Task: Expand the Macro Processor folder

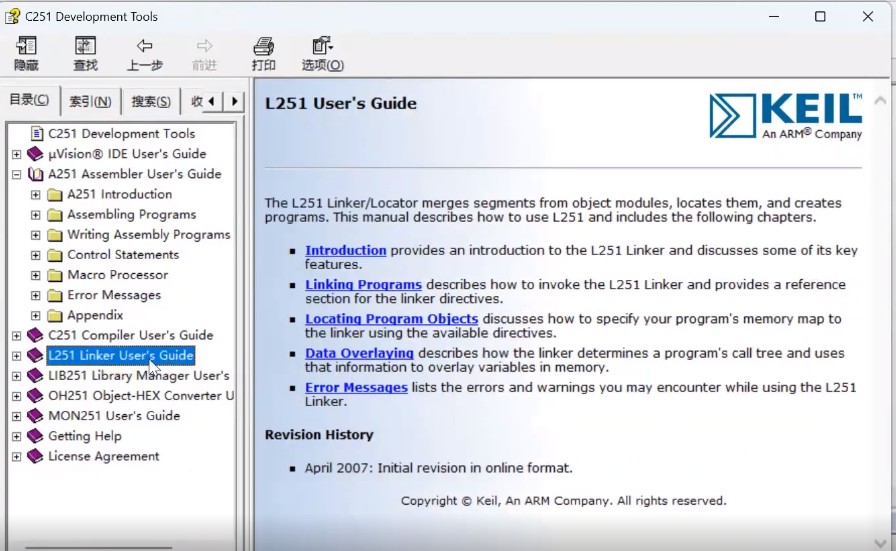Action: pyautogui.click(x=35, y=276)
